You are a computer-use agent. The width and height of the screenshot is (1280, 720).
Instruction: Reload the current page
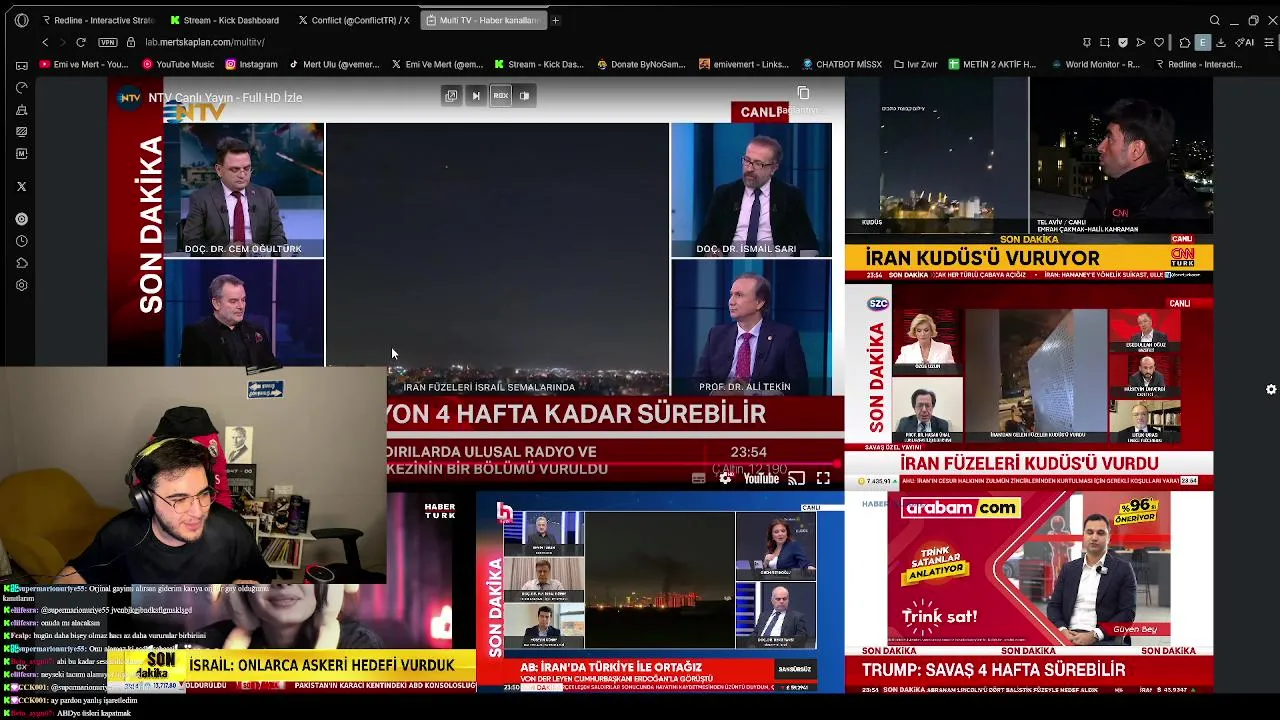coord(81,42)
